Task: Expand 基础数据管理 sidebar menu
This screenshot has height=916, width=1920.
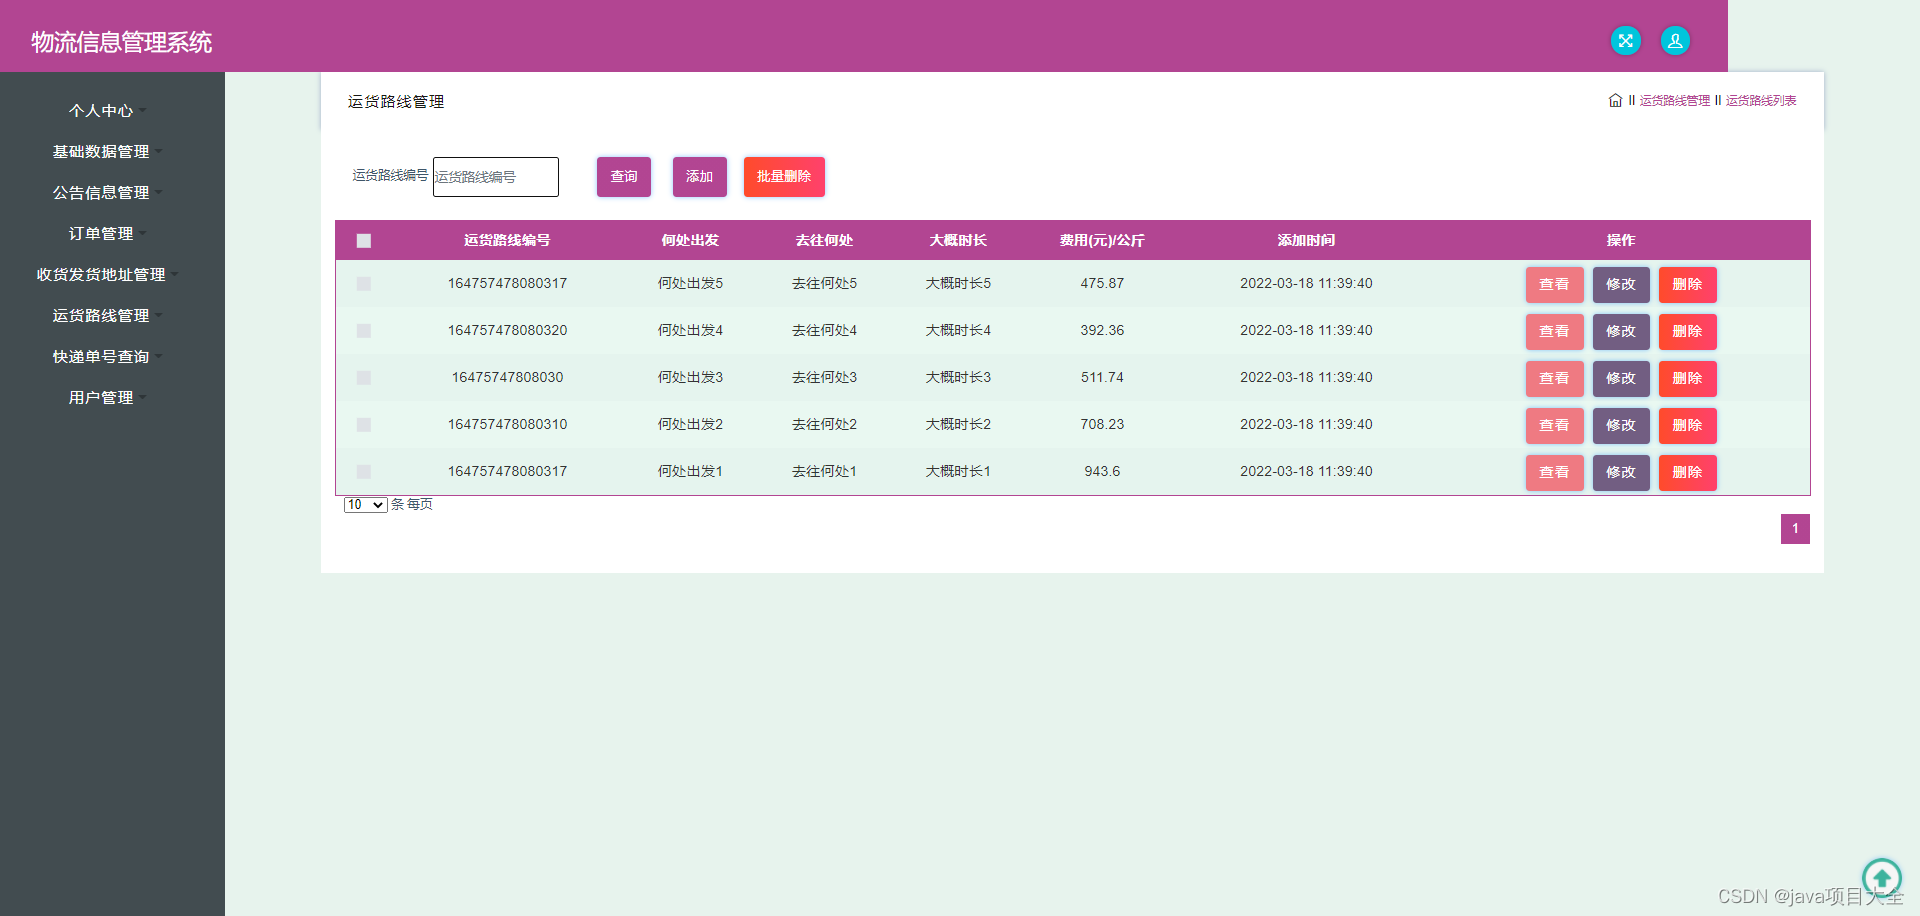Action: click(108, 151)
